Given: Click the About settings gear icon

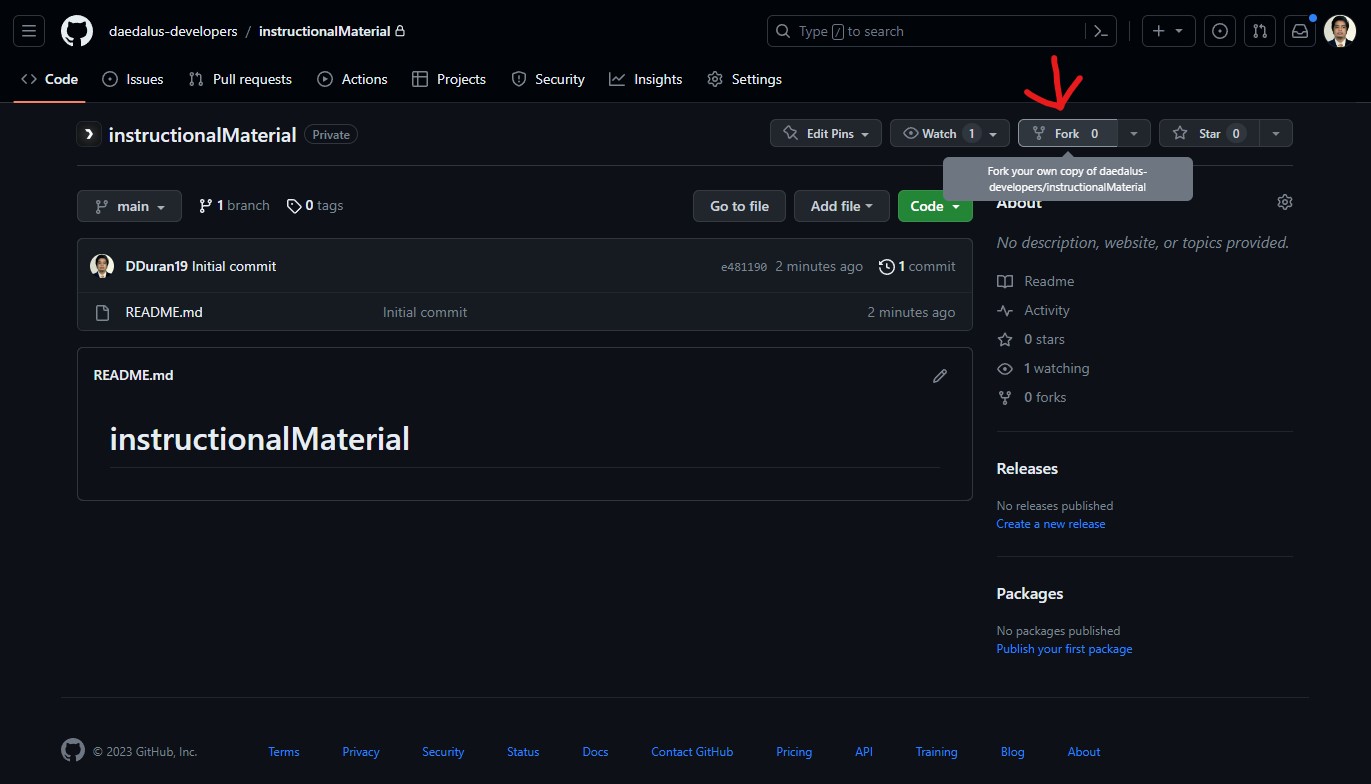Looking at the screenshot, I should (1284, 202).
